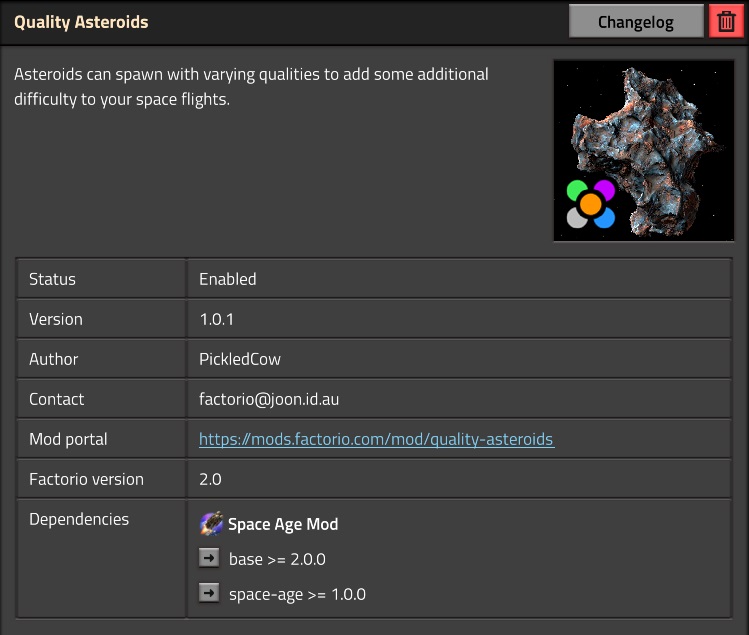The height and width of the screenshot is (635, 749).
Task: Click the gray quality circle on thumbnail
Action: (576, 219)
